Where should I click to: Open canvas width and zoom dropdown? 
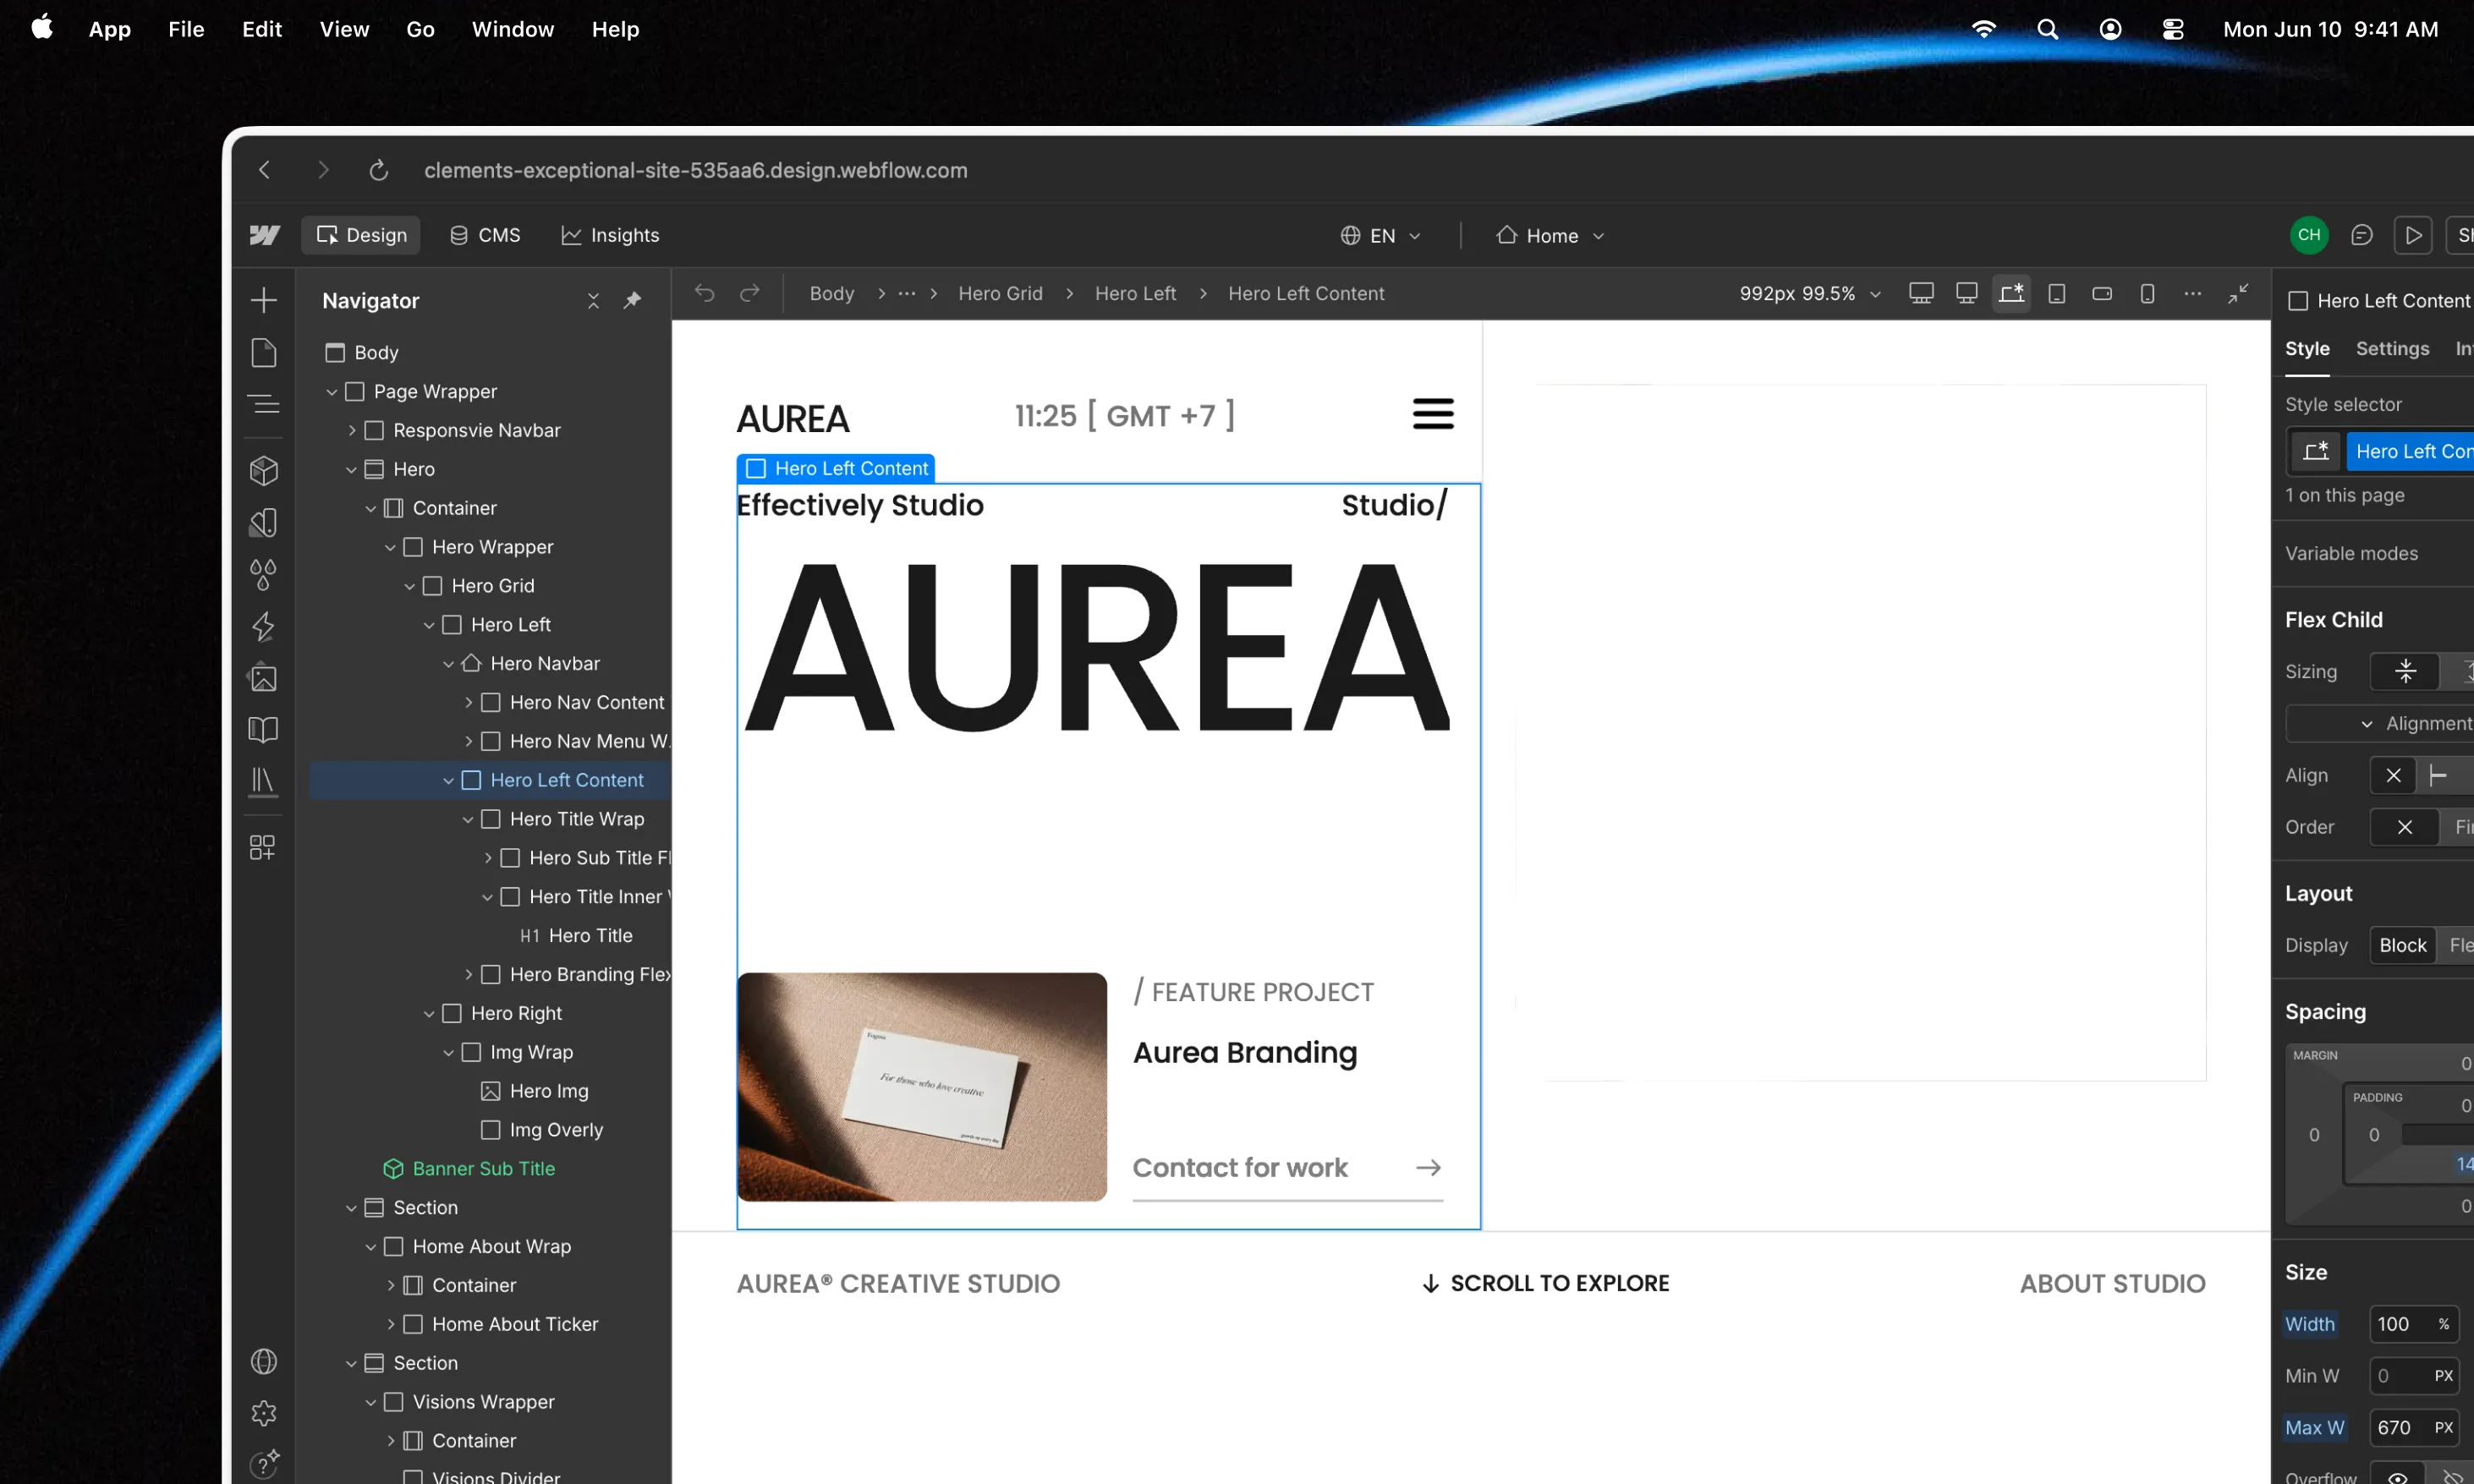[x=1811, y=293]
